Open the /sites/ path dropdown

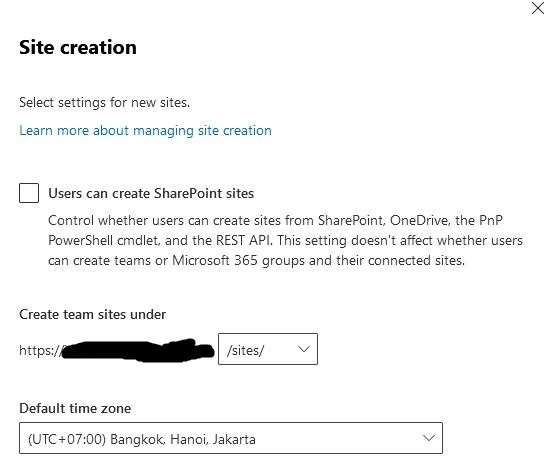point(268,349)
